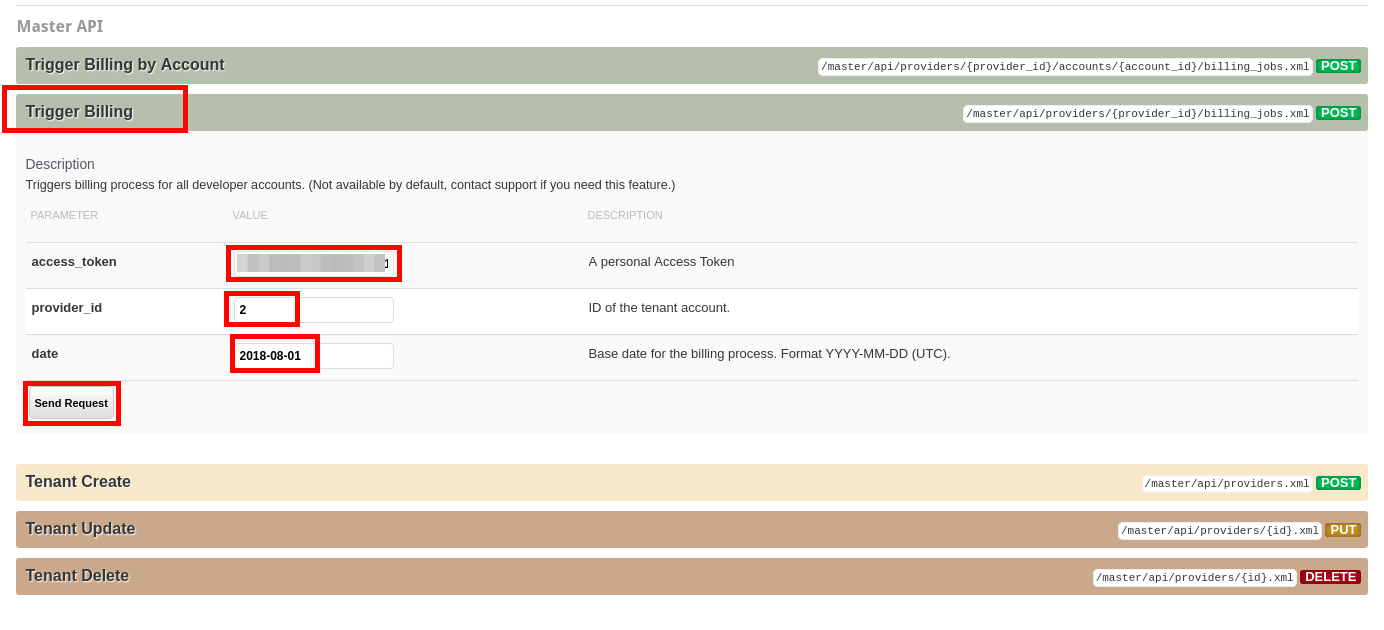
Task: Click the /master/api/providers.xml endpoint path
Action: coord(1227,484)
